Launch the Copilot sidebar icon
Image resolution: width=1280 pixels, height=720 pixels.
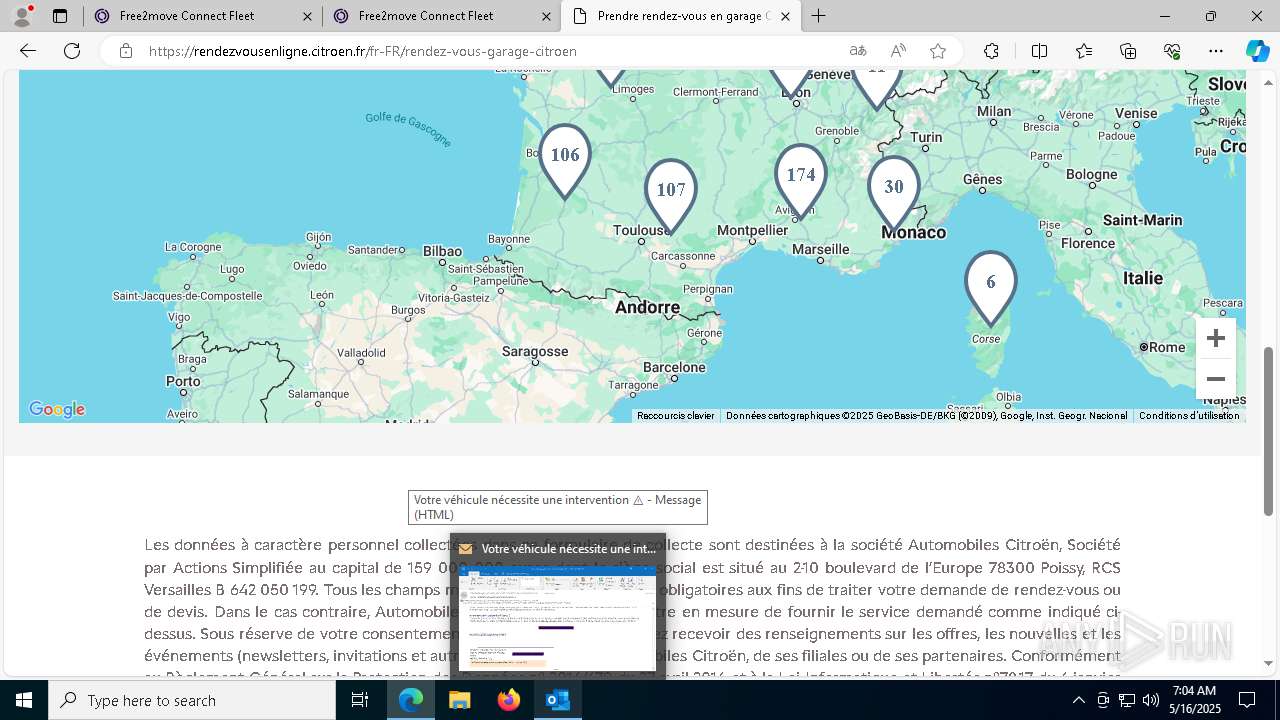(1257, 51)
